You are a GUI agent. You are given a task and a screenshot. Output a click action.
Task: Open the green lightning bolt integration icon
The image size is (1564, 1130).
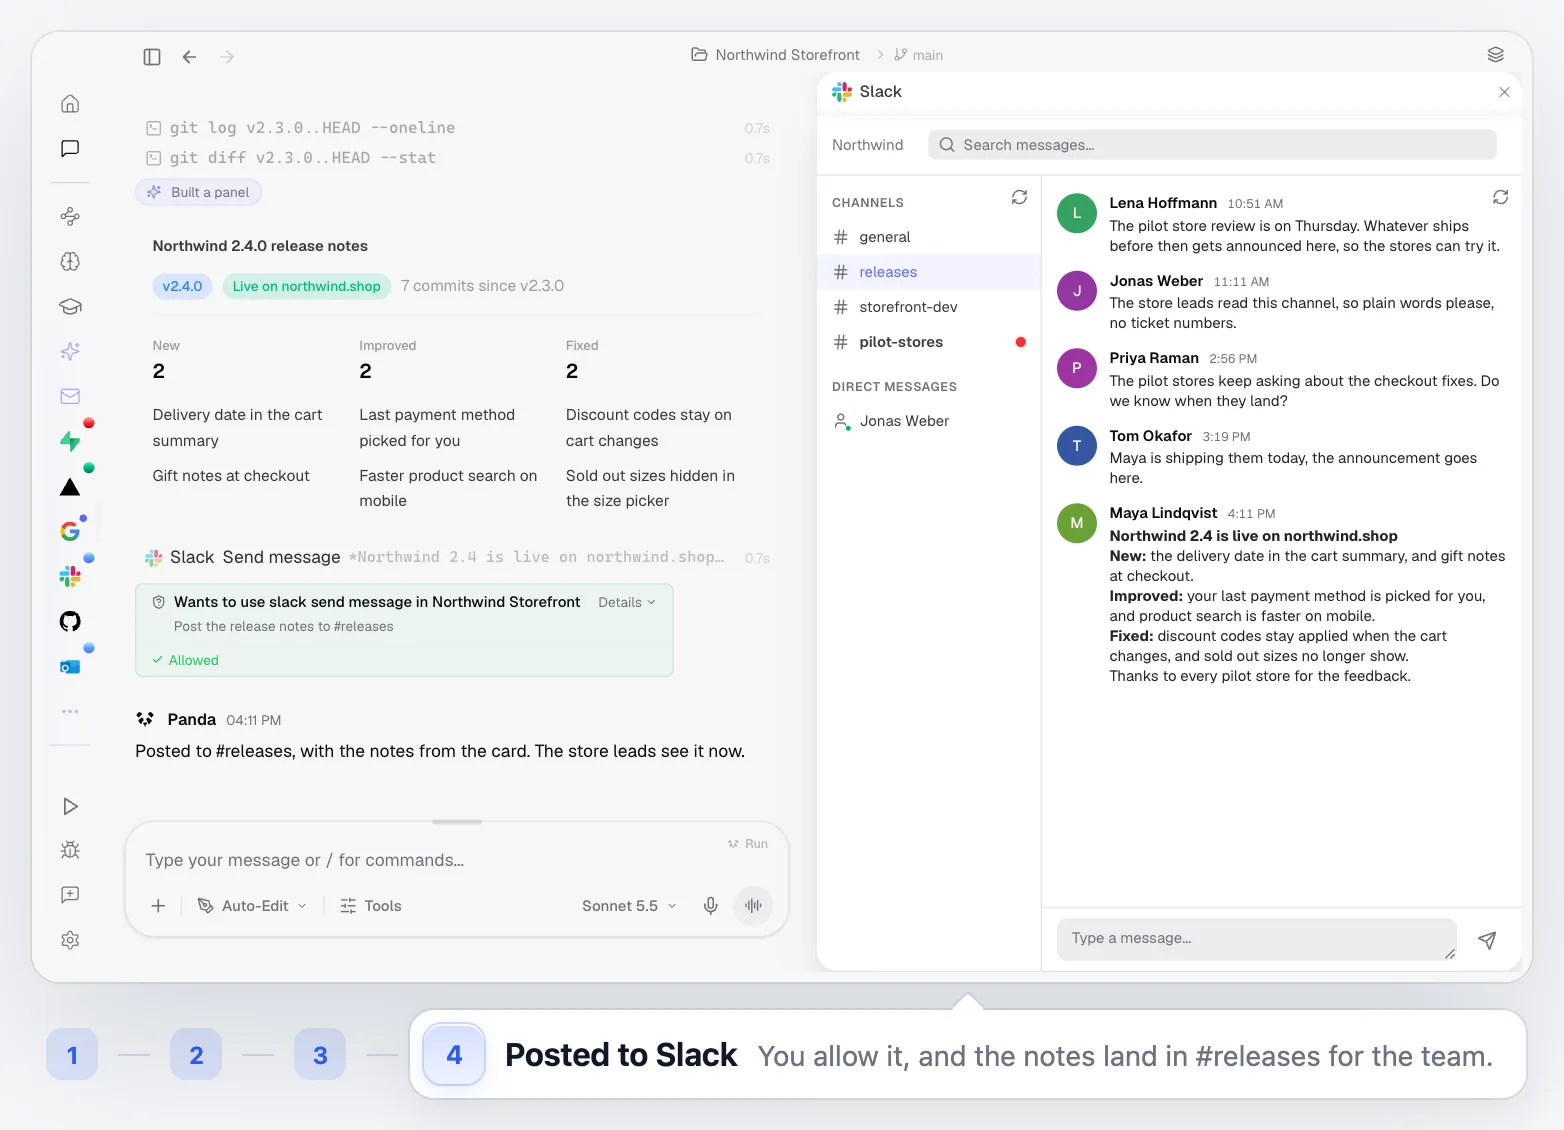click(70, 441)
